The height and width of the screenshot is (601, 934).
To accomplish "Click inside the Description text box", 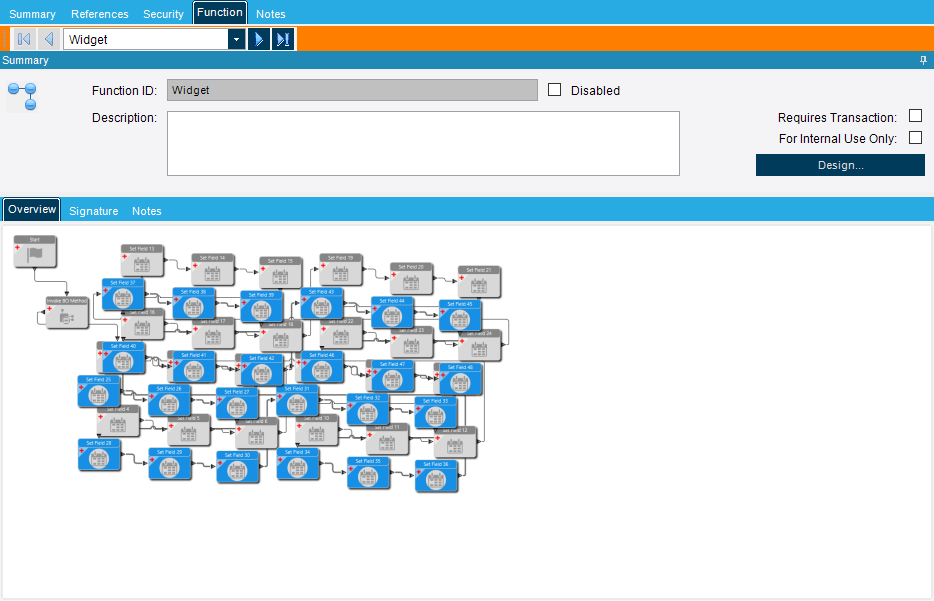I will pyautogui.click(x=423, y=143).
